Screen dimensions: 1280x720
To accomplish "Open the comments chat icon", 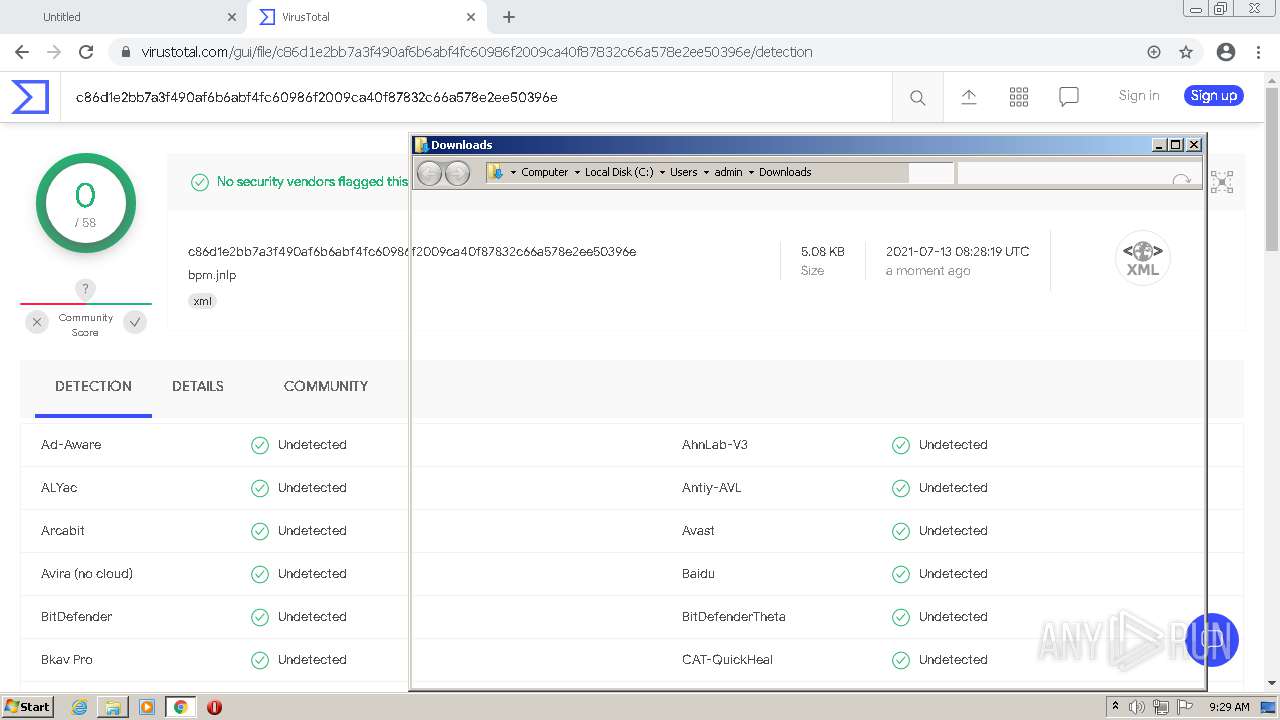I will [x=1069, y=97].
